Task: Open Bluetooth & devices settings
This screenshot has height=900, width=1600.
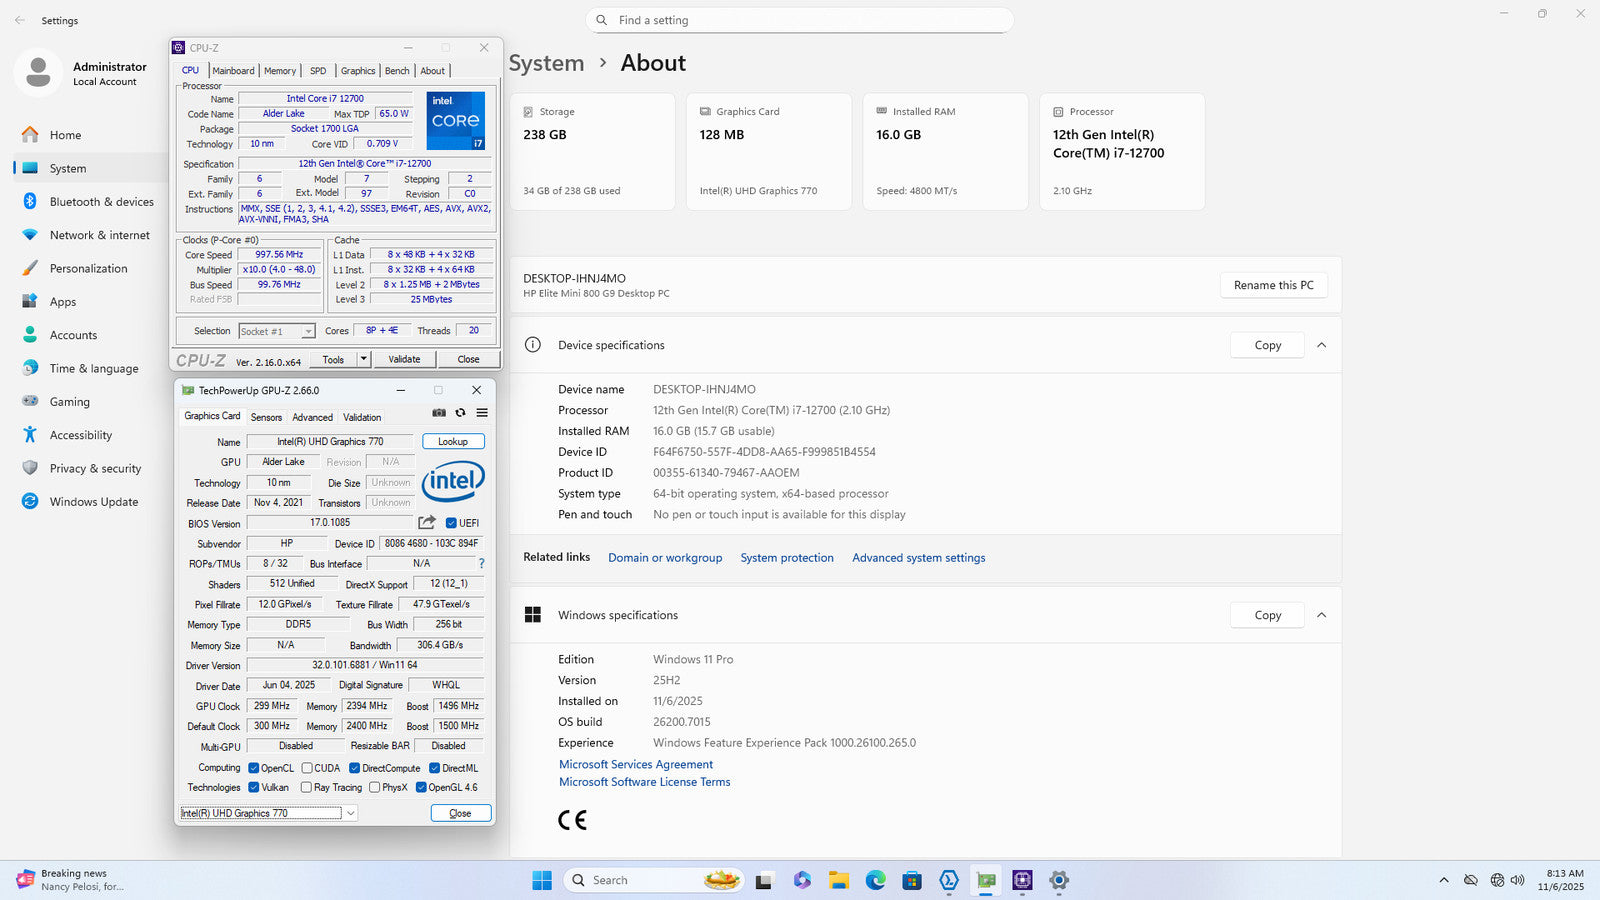Action: pyautogui.click(x=101, y=202)
